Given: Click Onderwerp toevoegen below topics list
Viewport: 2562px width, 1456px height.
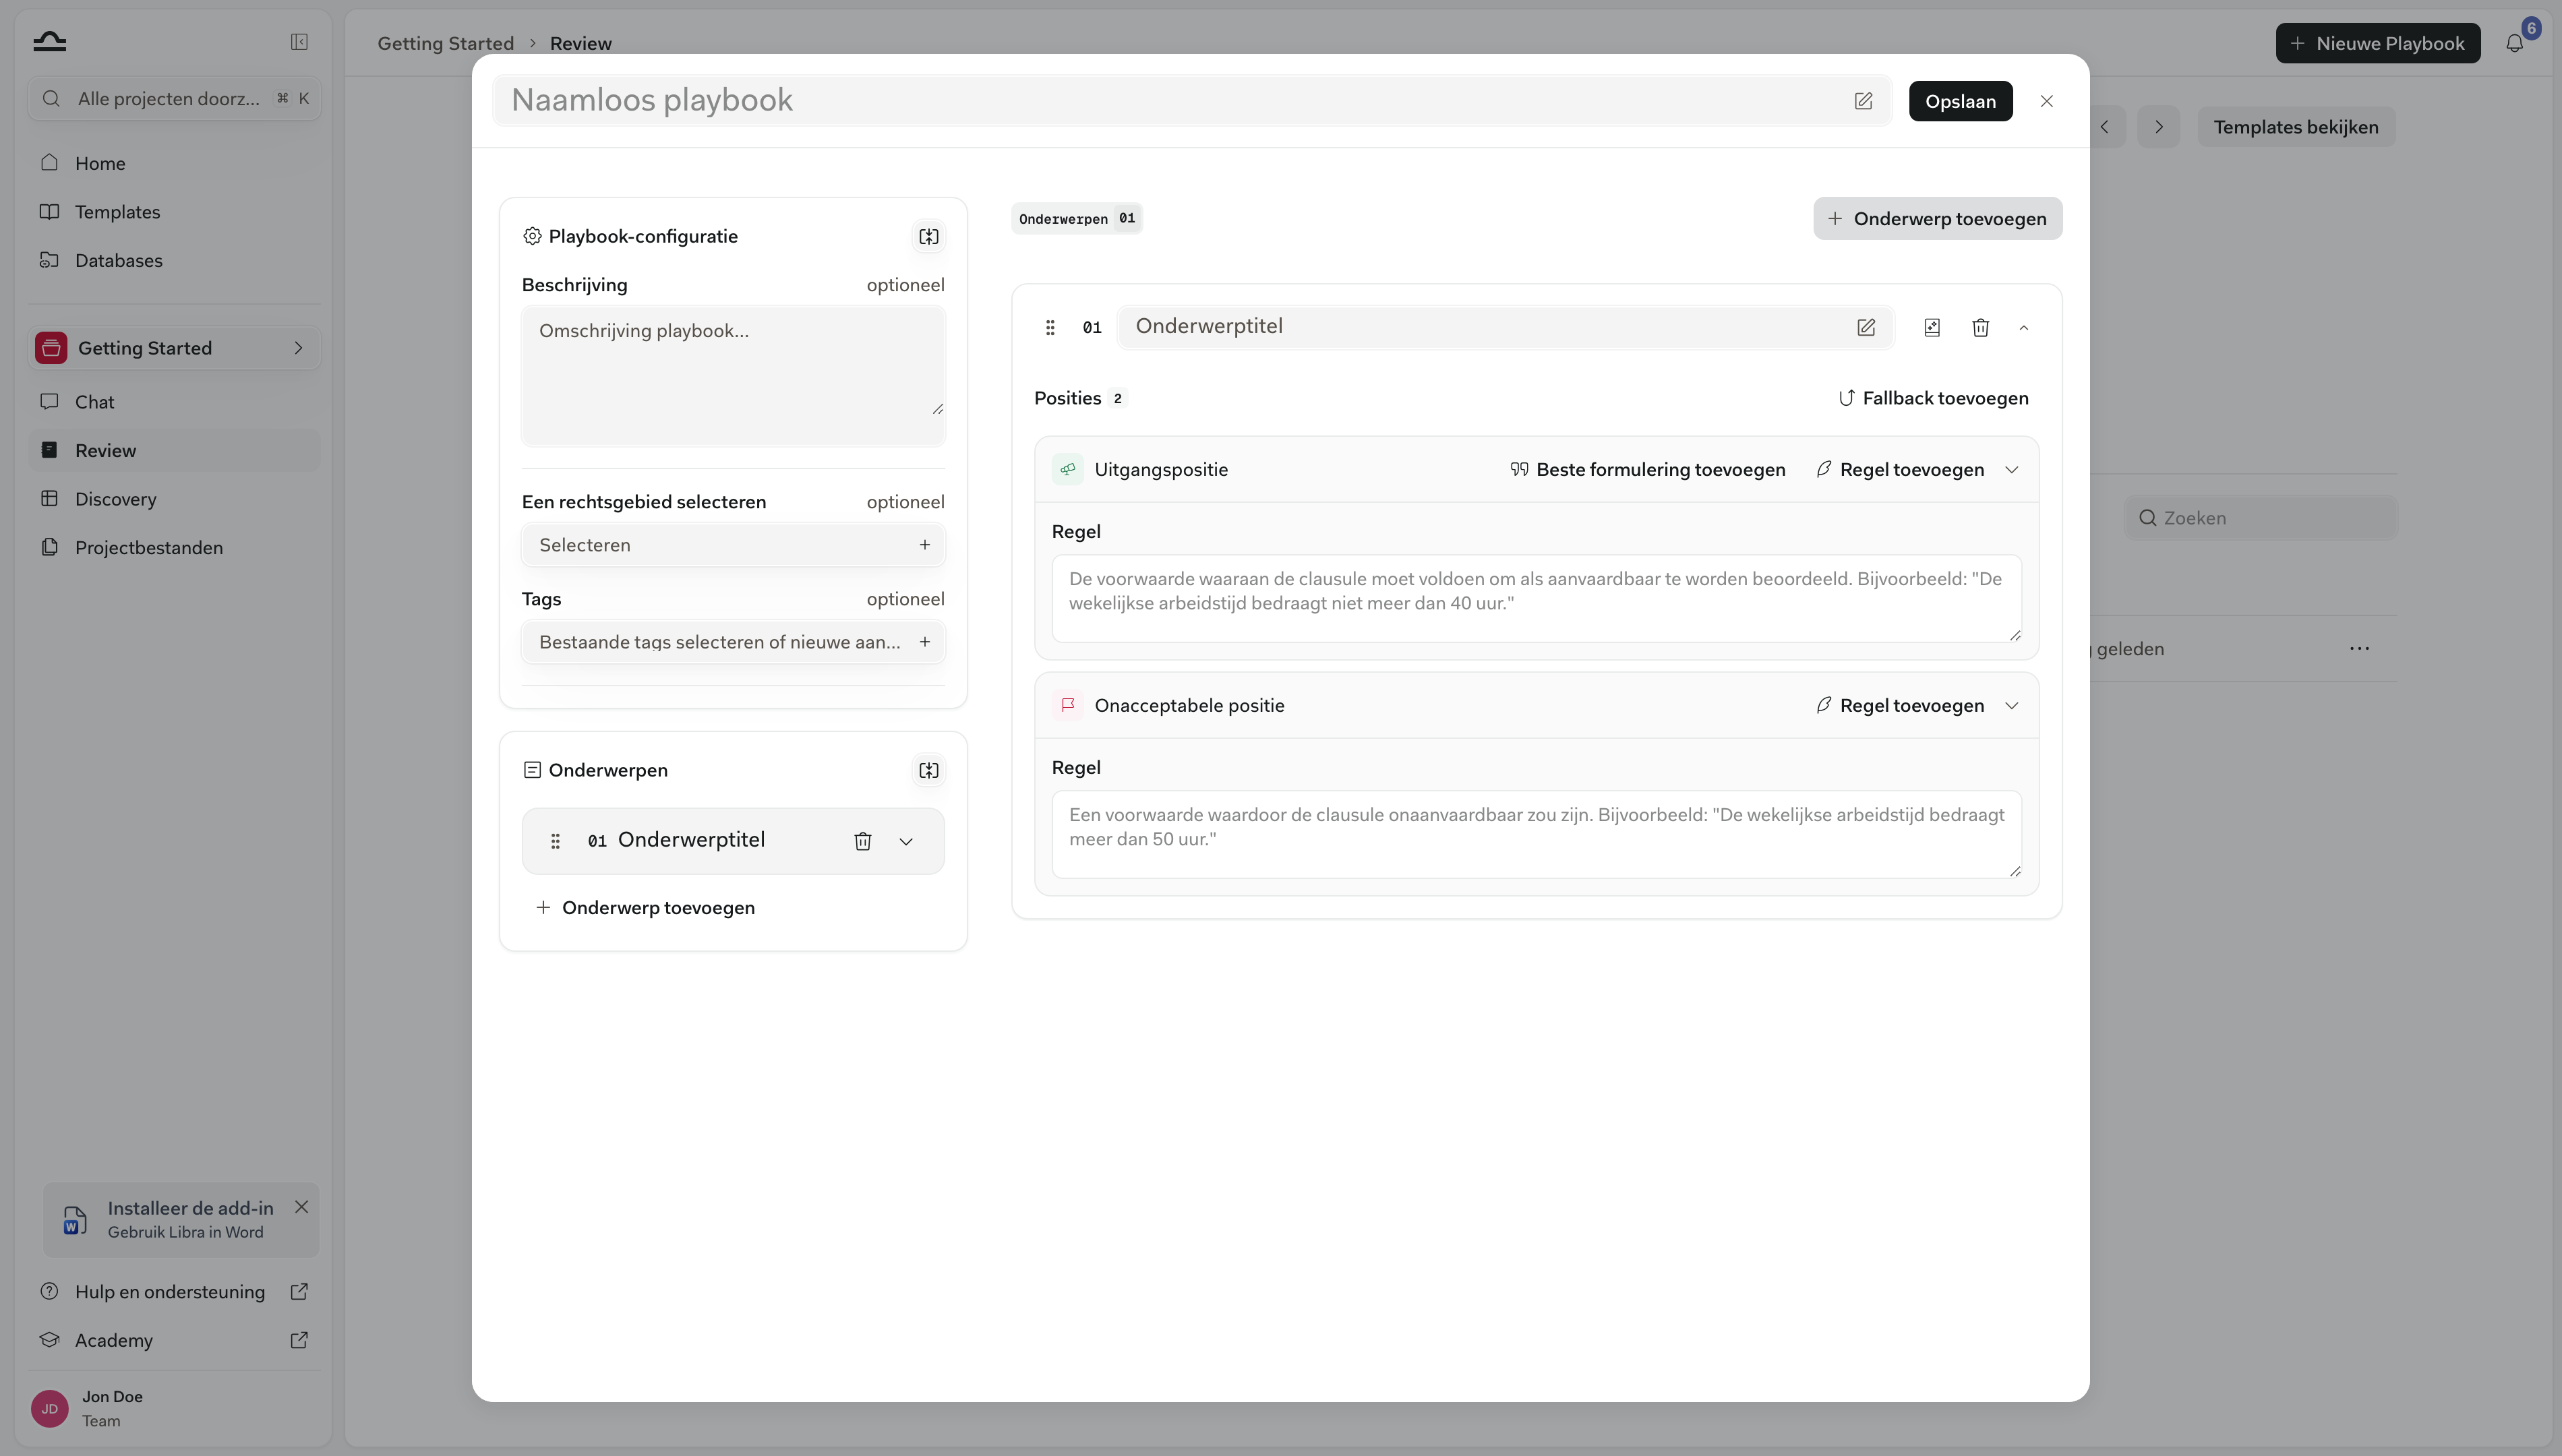Looking at the screenshot, I should click(x=645, y=907).
